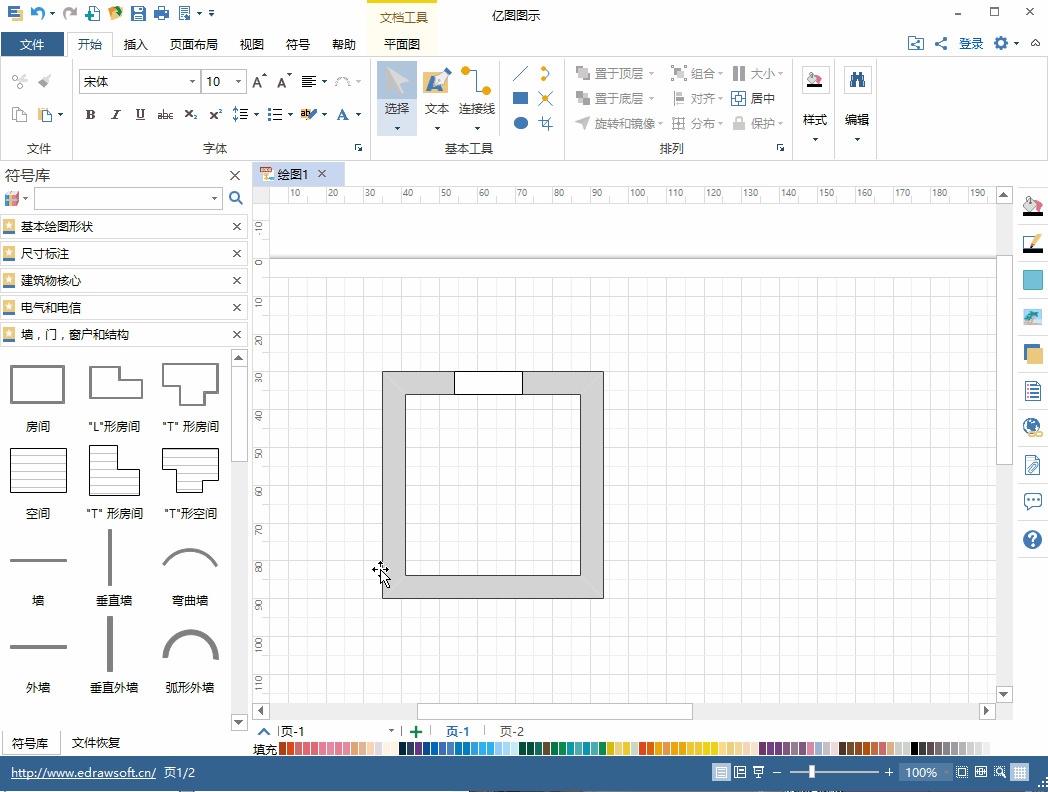Choose the Text tool in ribbon
Screen dimensions: 1048x792
click(436, 97)
